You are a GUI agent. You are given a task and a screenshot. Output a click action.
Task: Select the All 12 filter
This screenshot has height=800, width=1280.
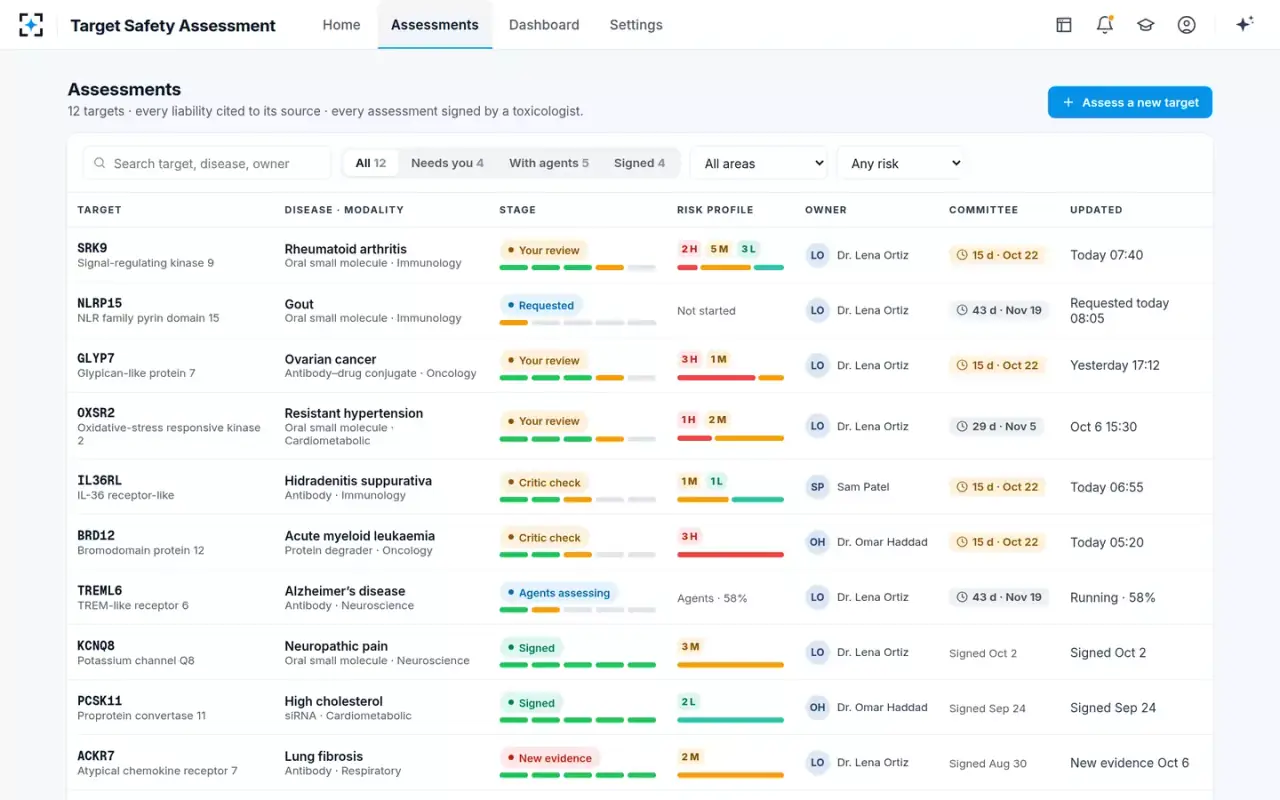371,163
